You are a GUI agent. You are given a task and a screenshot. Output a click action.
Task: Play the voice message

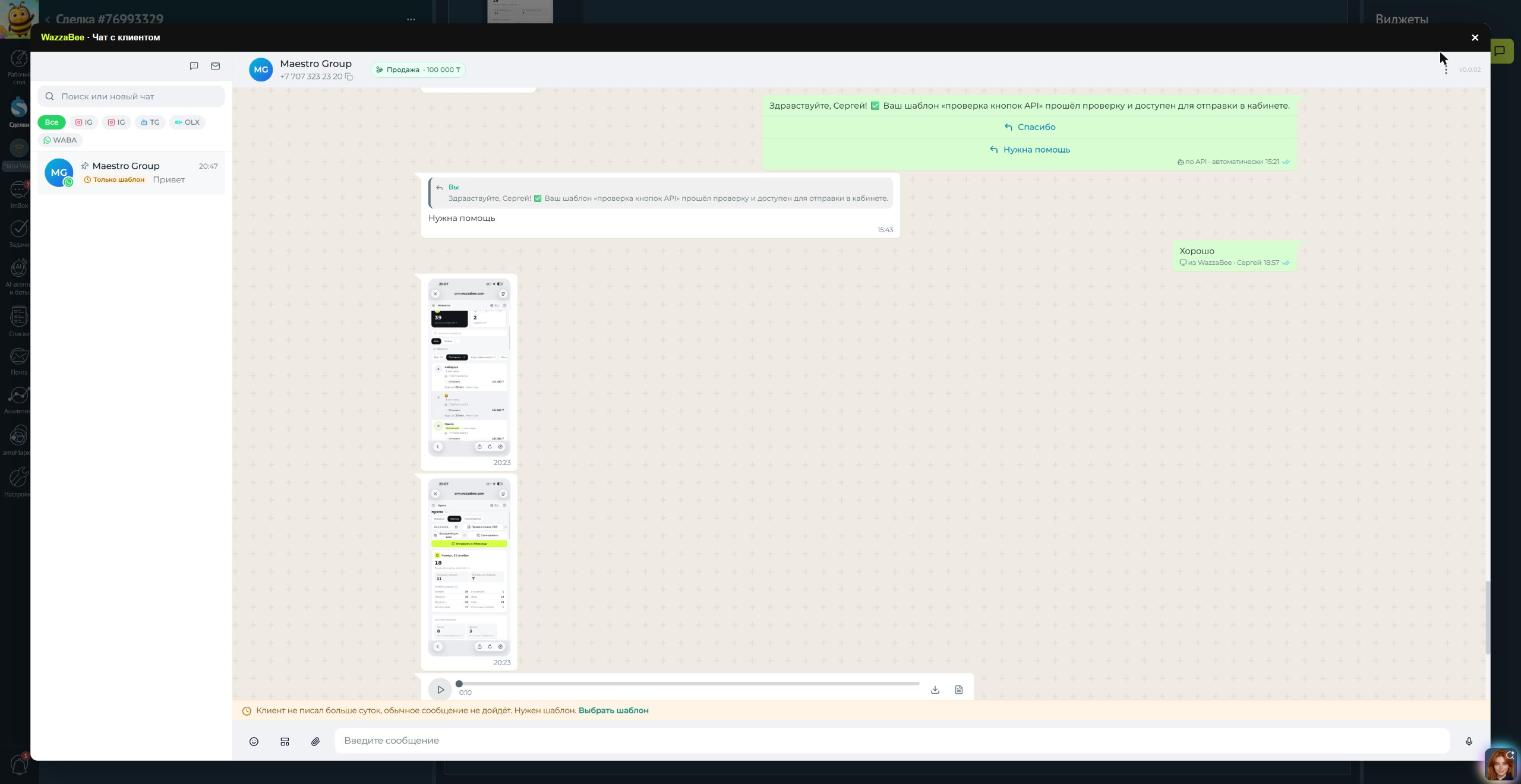(x=440, y=689)
